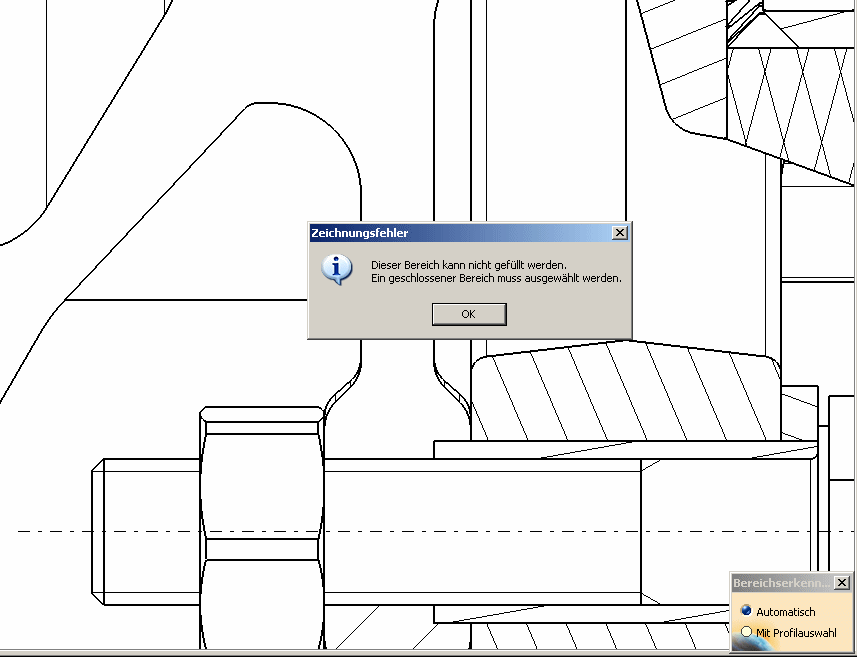Select the Automatisch radio option
This screenshot has height=657, width=857.
pos(746,611)
